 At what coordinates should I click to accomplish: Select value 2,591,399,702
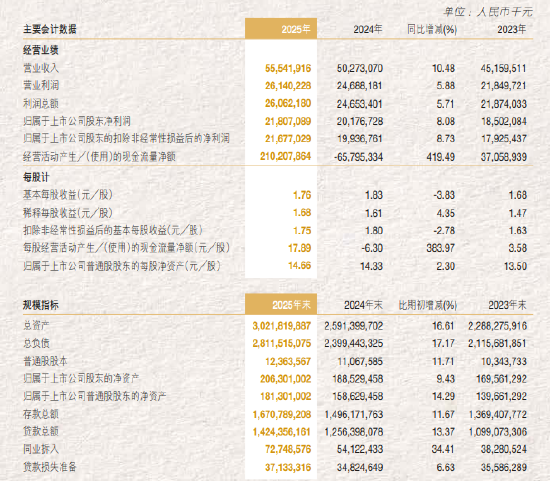click(x=354, y=326)
